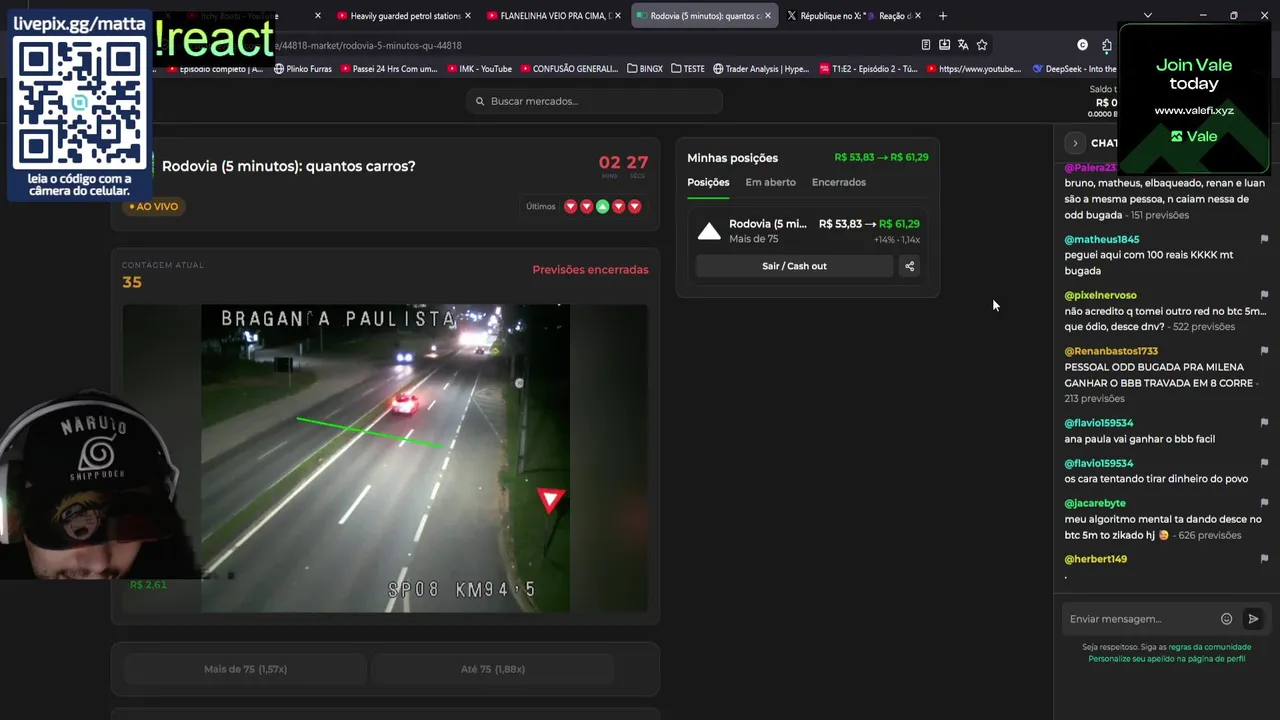Image resolution: width=1280 pixels, height=720 pixels.
Task: Flag the message from @pixelnervoso
Action: click(1264, 295)
